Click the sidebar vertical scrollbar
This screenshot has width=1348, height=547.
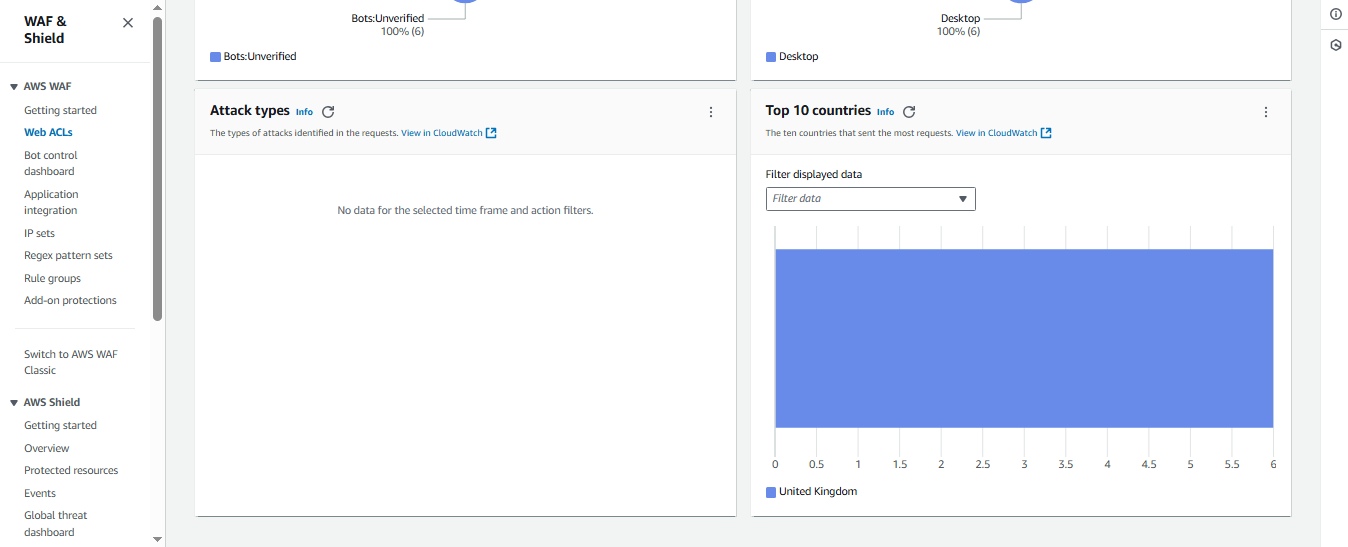click(x=157, y=170)
